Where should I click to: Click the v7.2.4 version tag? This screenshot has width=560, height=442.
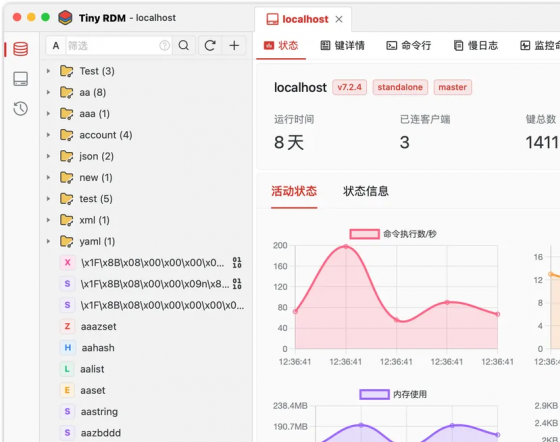pyautogui.click(x=349, y=87)
